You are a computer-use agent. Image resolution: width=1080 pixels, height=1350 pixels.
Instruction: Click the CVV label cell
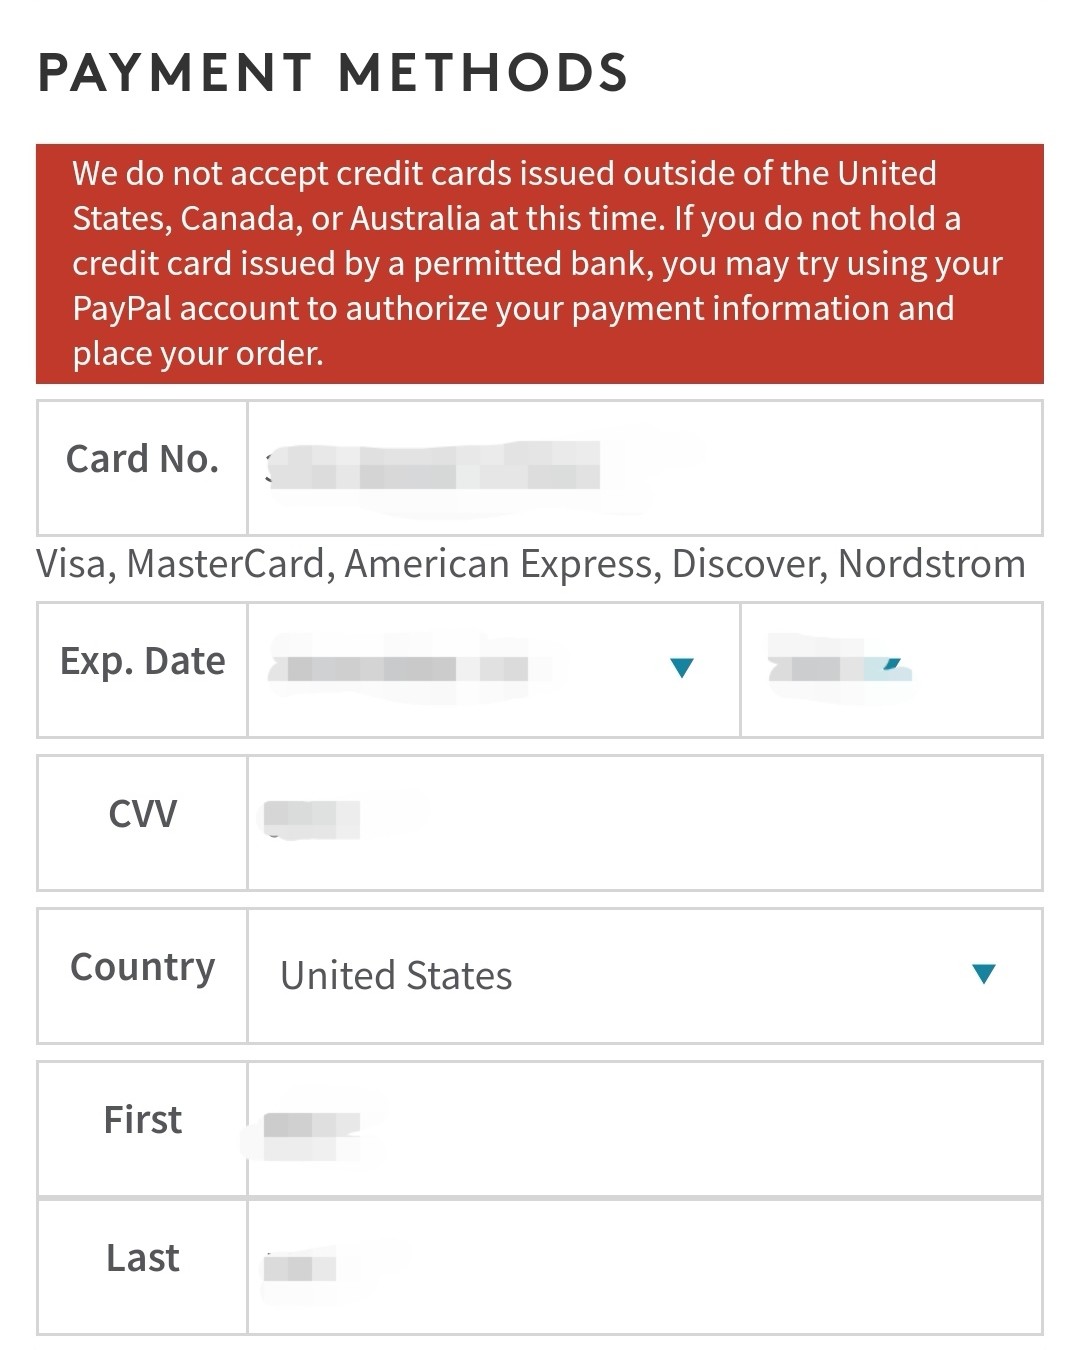point(142,823)
